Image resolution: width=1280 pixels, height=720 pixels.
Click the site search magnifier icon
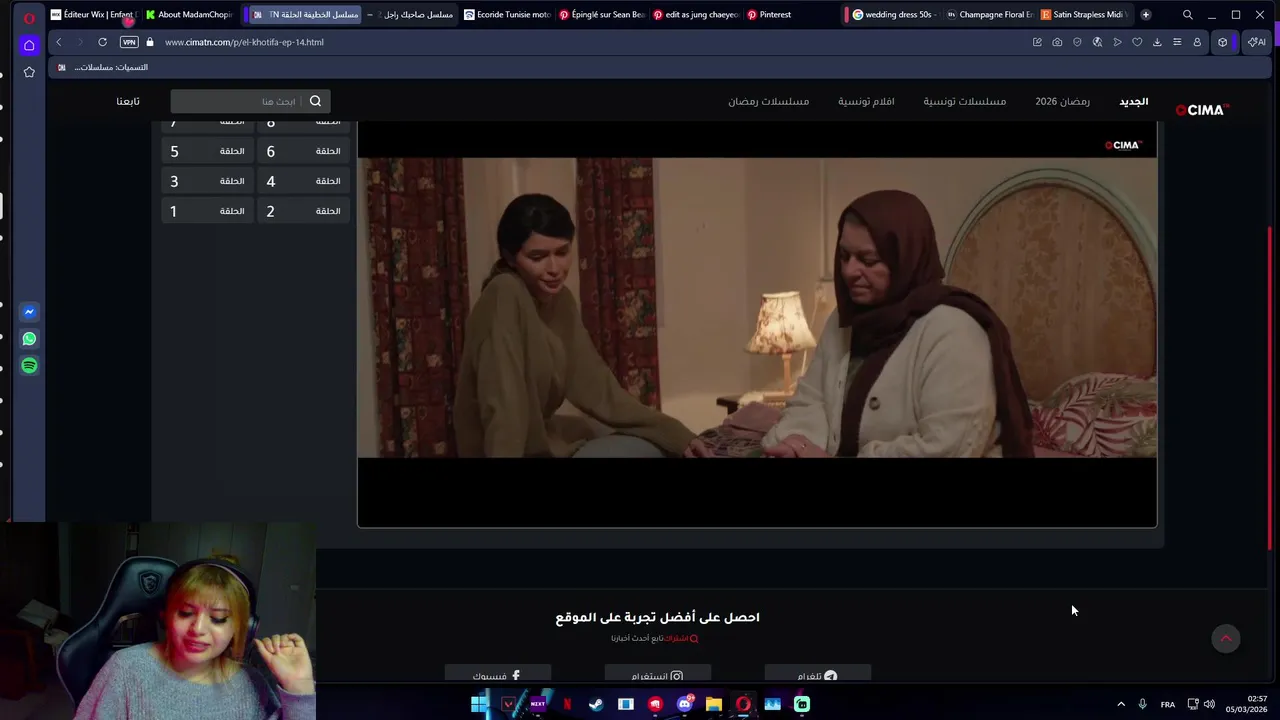pos(315,101)
